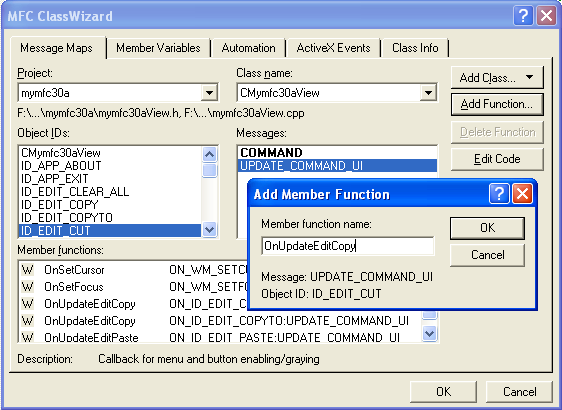Viewport: 562px width, 410px height.
Task: Open the Automation tab
Action: click(x=248, y=48)
